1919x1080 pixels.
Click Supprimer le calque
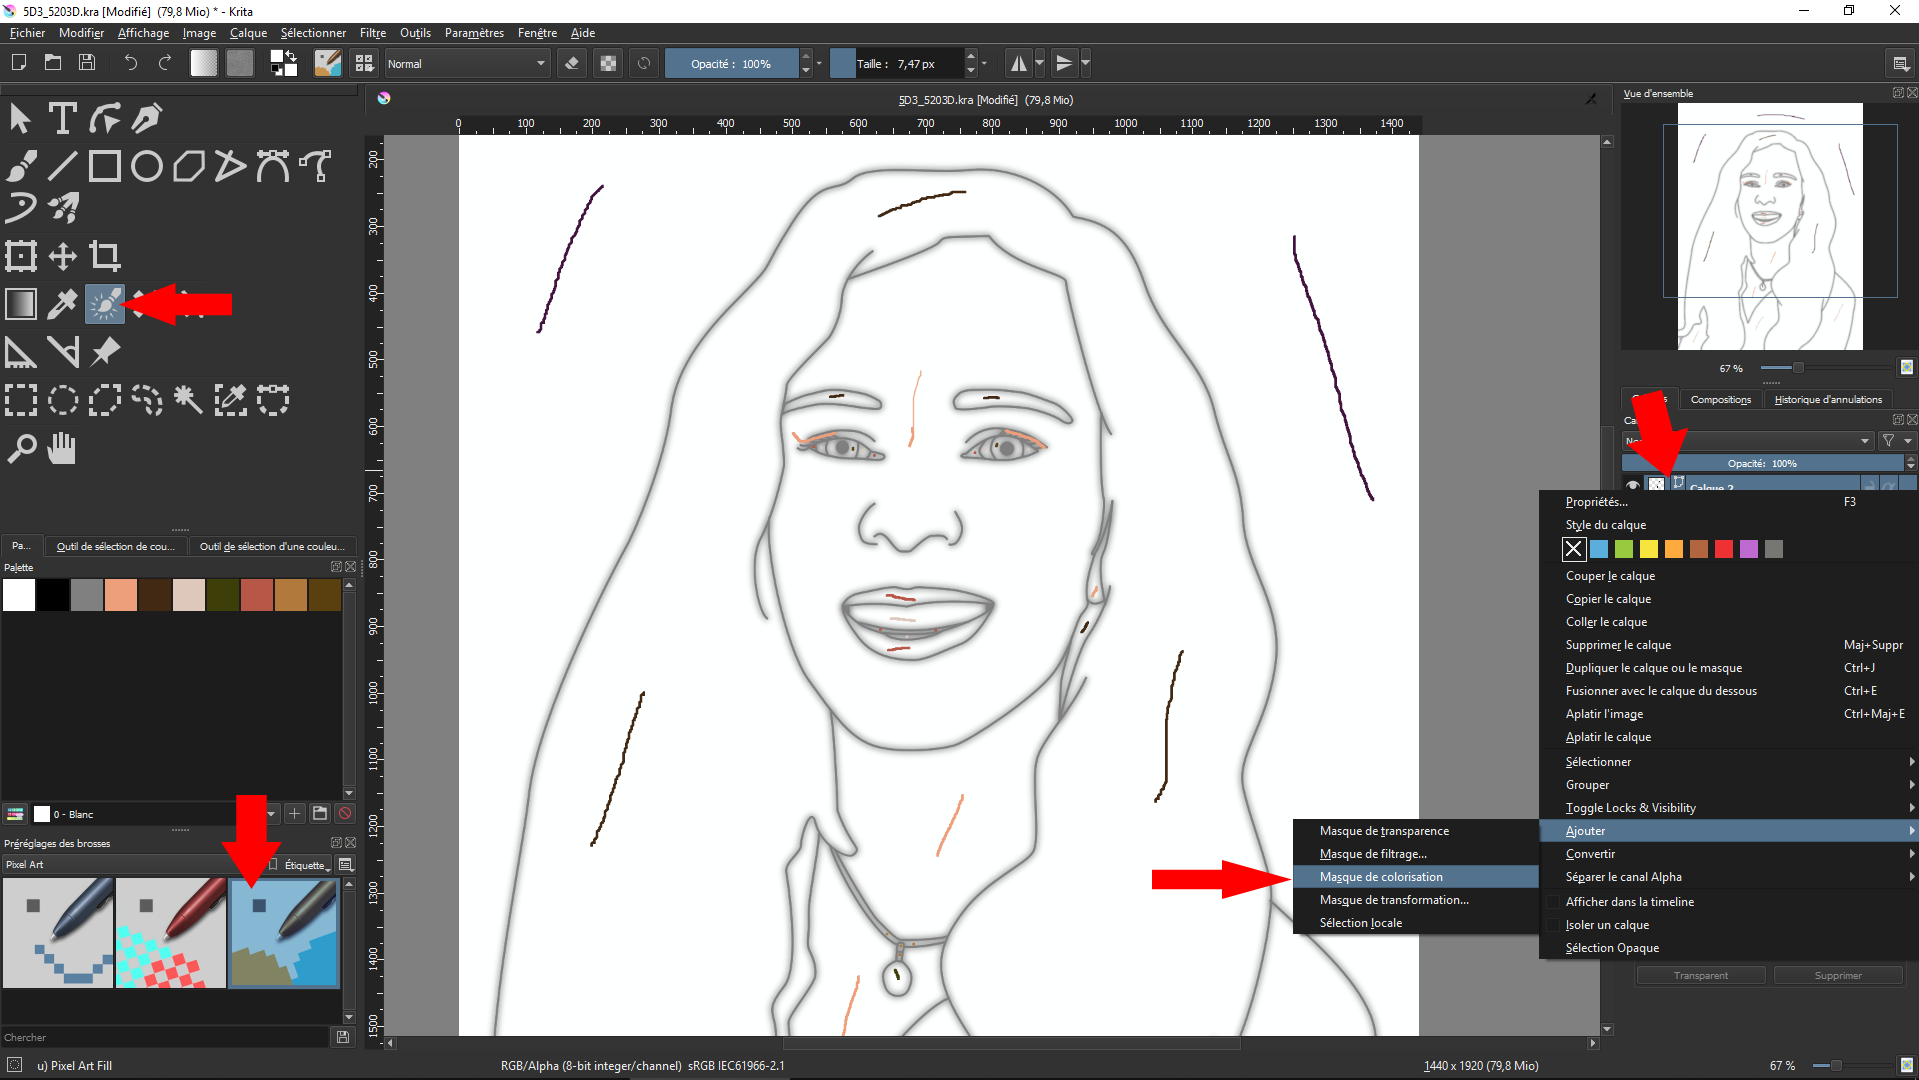(1728, 645)
